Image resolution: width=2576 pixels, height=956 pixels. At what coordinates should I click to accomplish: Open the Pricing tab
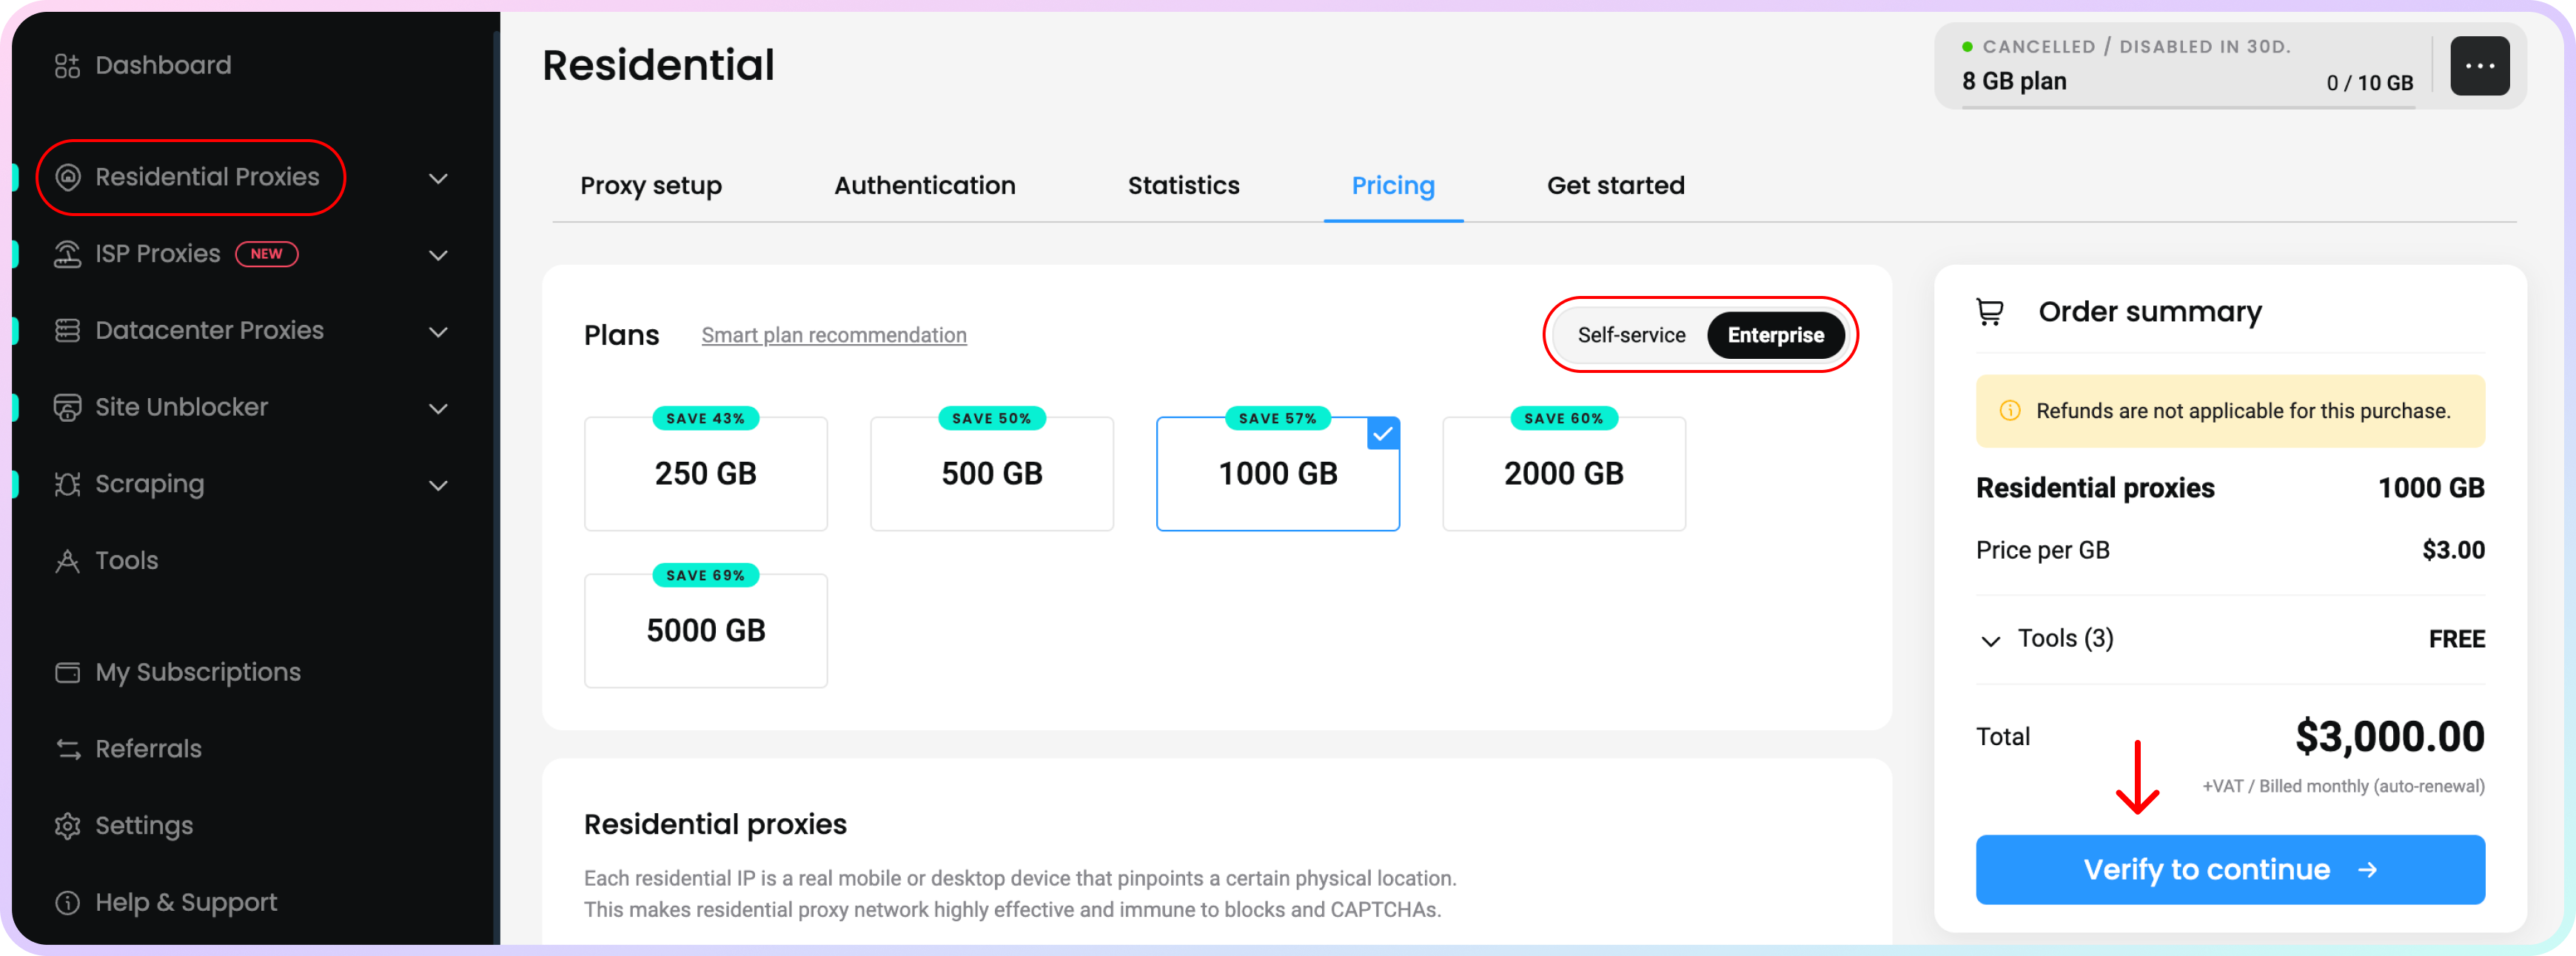[1392, 186]
